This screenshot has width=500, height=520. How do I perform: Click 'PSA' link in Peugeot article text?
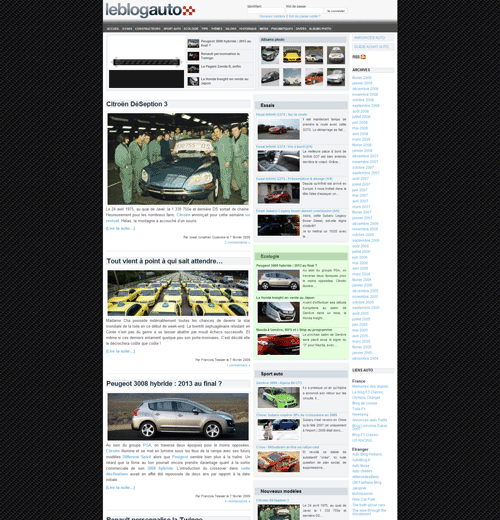[147, 445]
